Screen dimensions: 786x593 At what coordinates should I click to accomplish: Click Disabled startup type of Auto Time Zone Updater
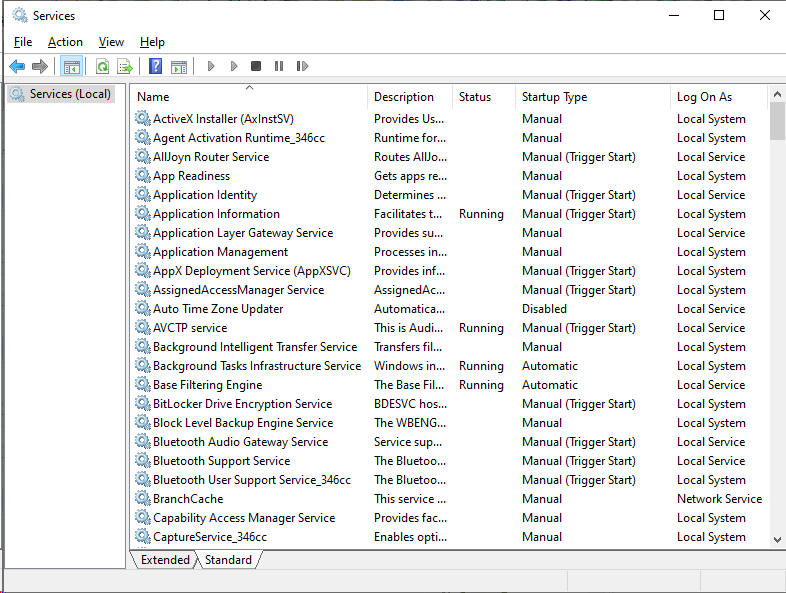point(544,309)
